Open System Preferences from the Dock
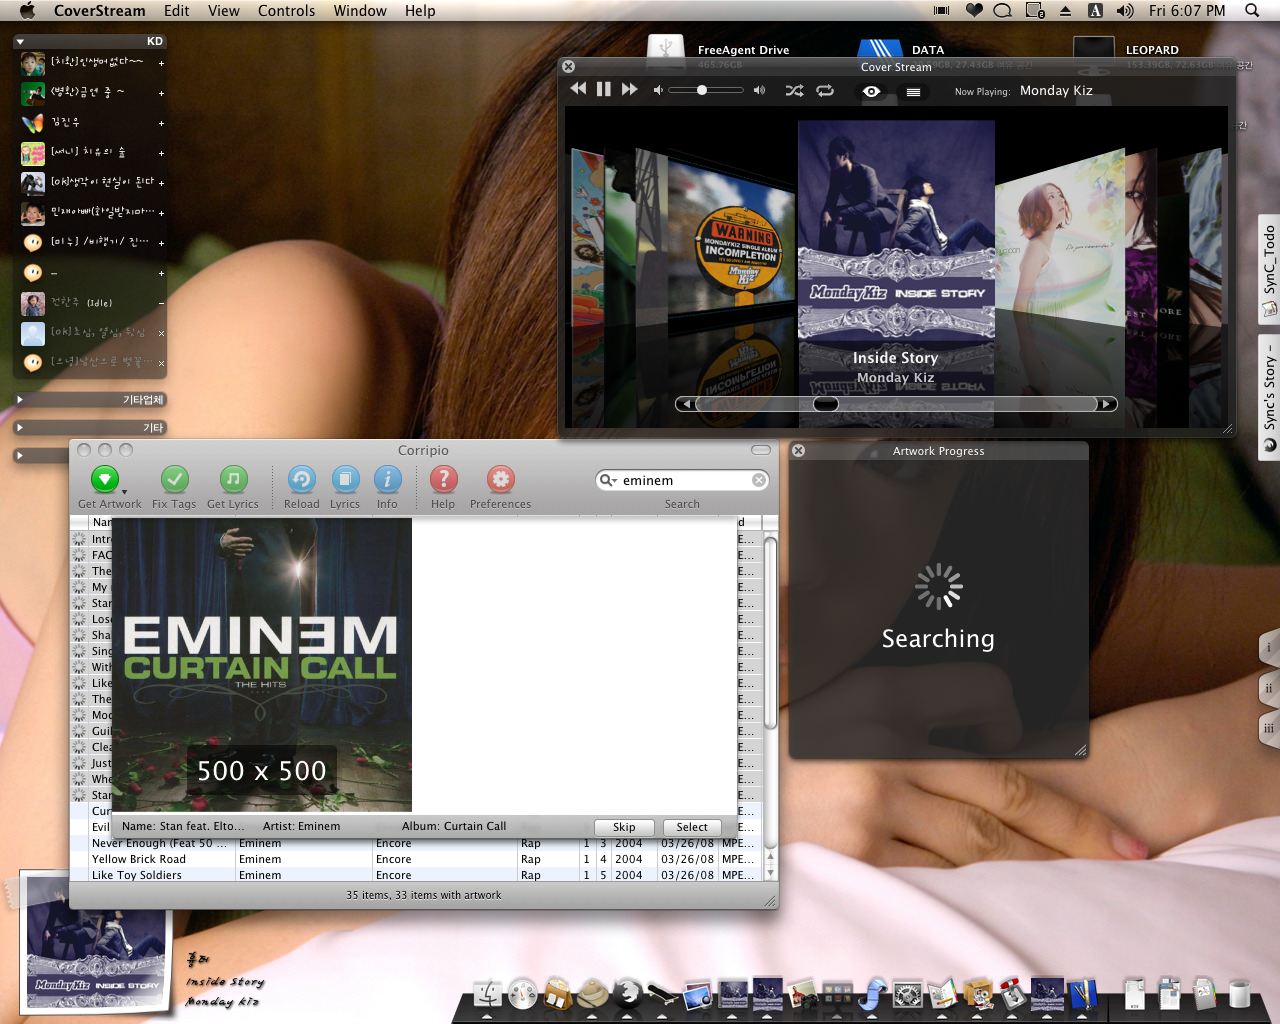 point(908,994)
